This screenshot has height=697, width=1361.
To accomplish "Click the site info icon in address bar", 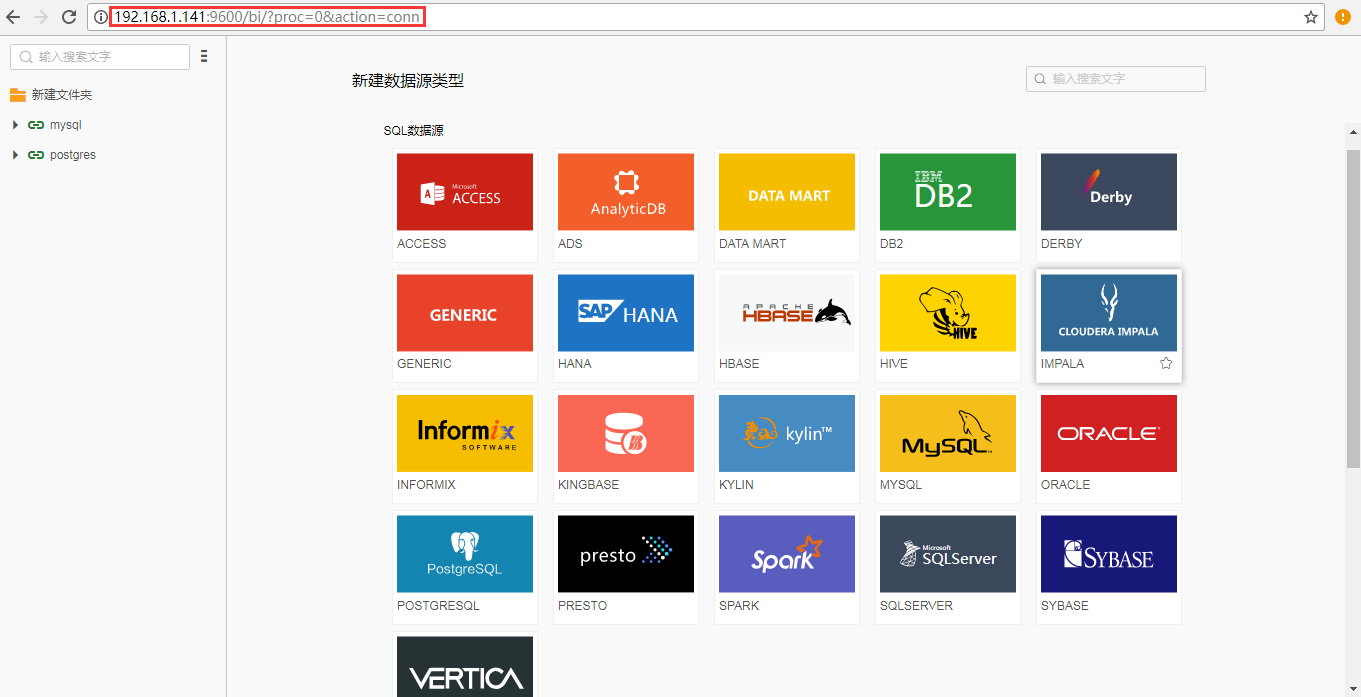I will coord(100,17).
